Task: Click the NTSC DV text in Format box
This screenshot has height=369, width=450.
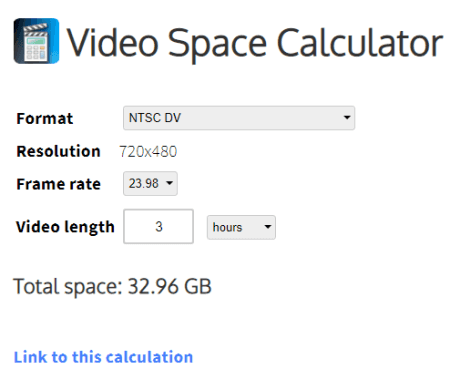Action: pyautogui.click(x=155, y=118)
